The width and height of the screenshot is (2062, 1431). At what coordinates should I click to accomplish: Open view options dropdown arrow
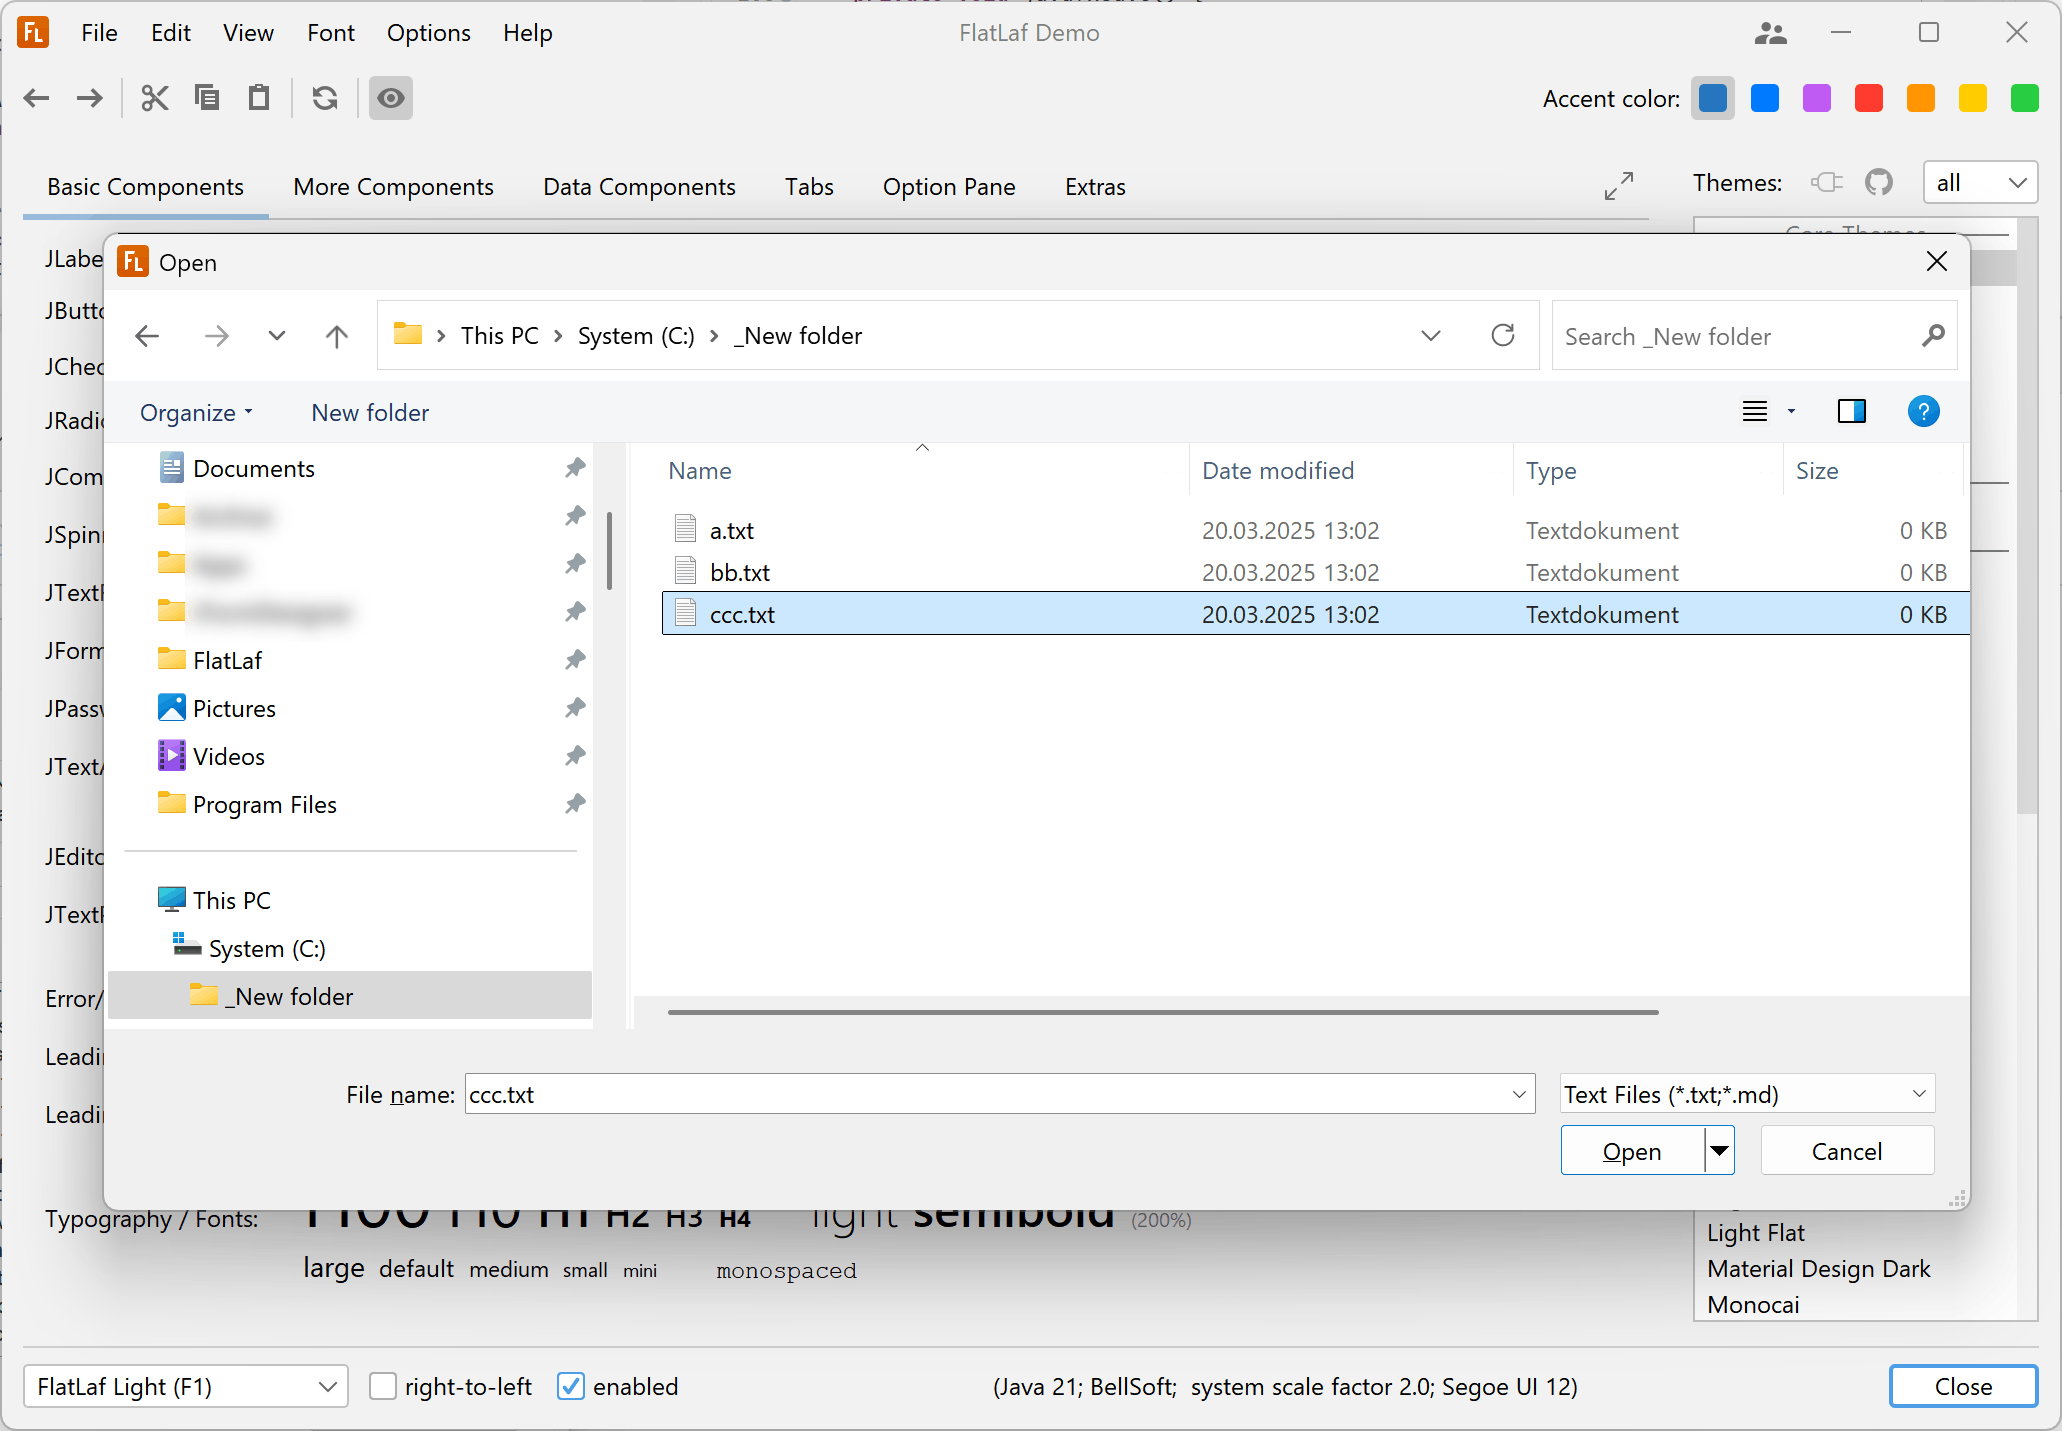pyautogui.click(x=1791, y=411)
